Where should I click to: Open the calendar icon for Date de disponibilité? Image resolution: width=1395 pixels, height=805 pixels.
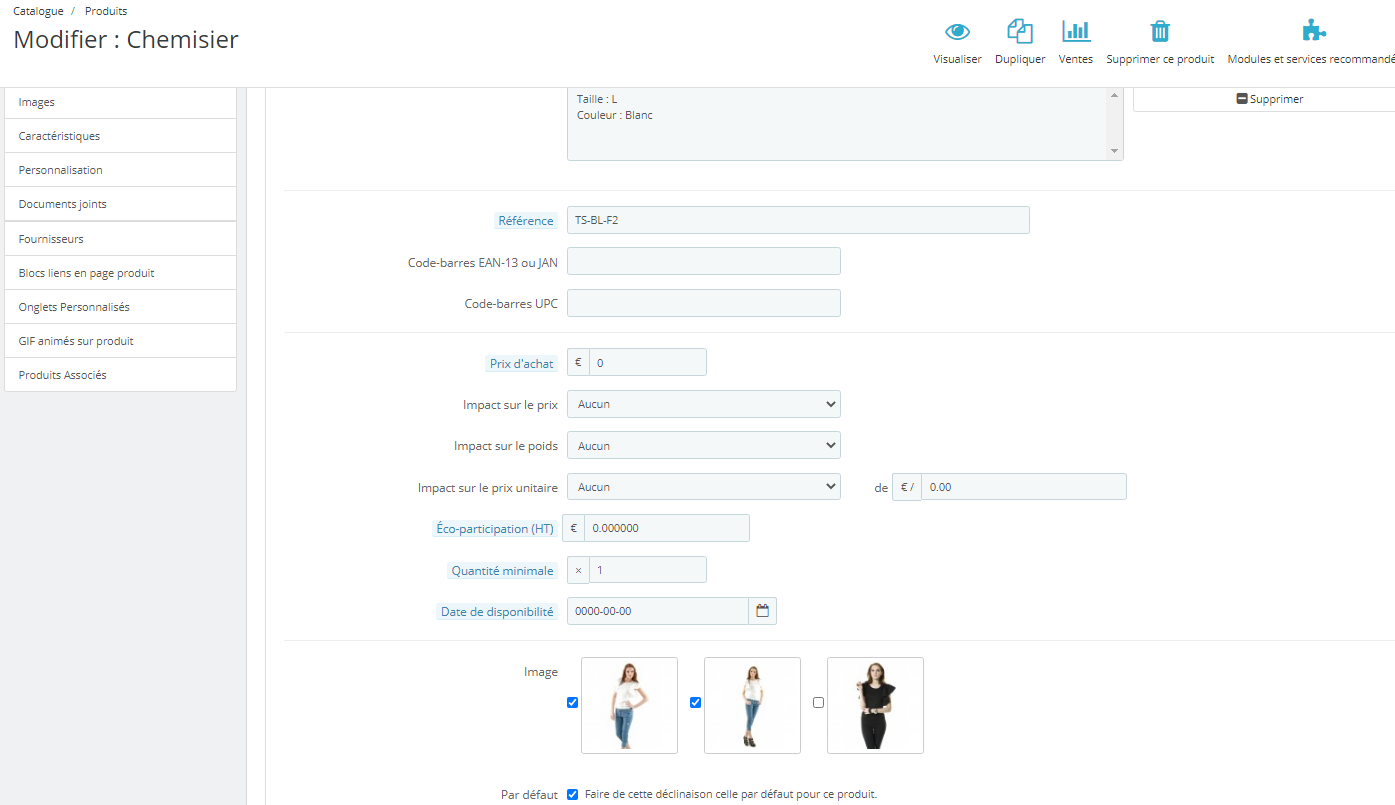(x=762, y=611)
